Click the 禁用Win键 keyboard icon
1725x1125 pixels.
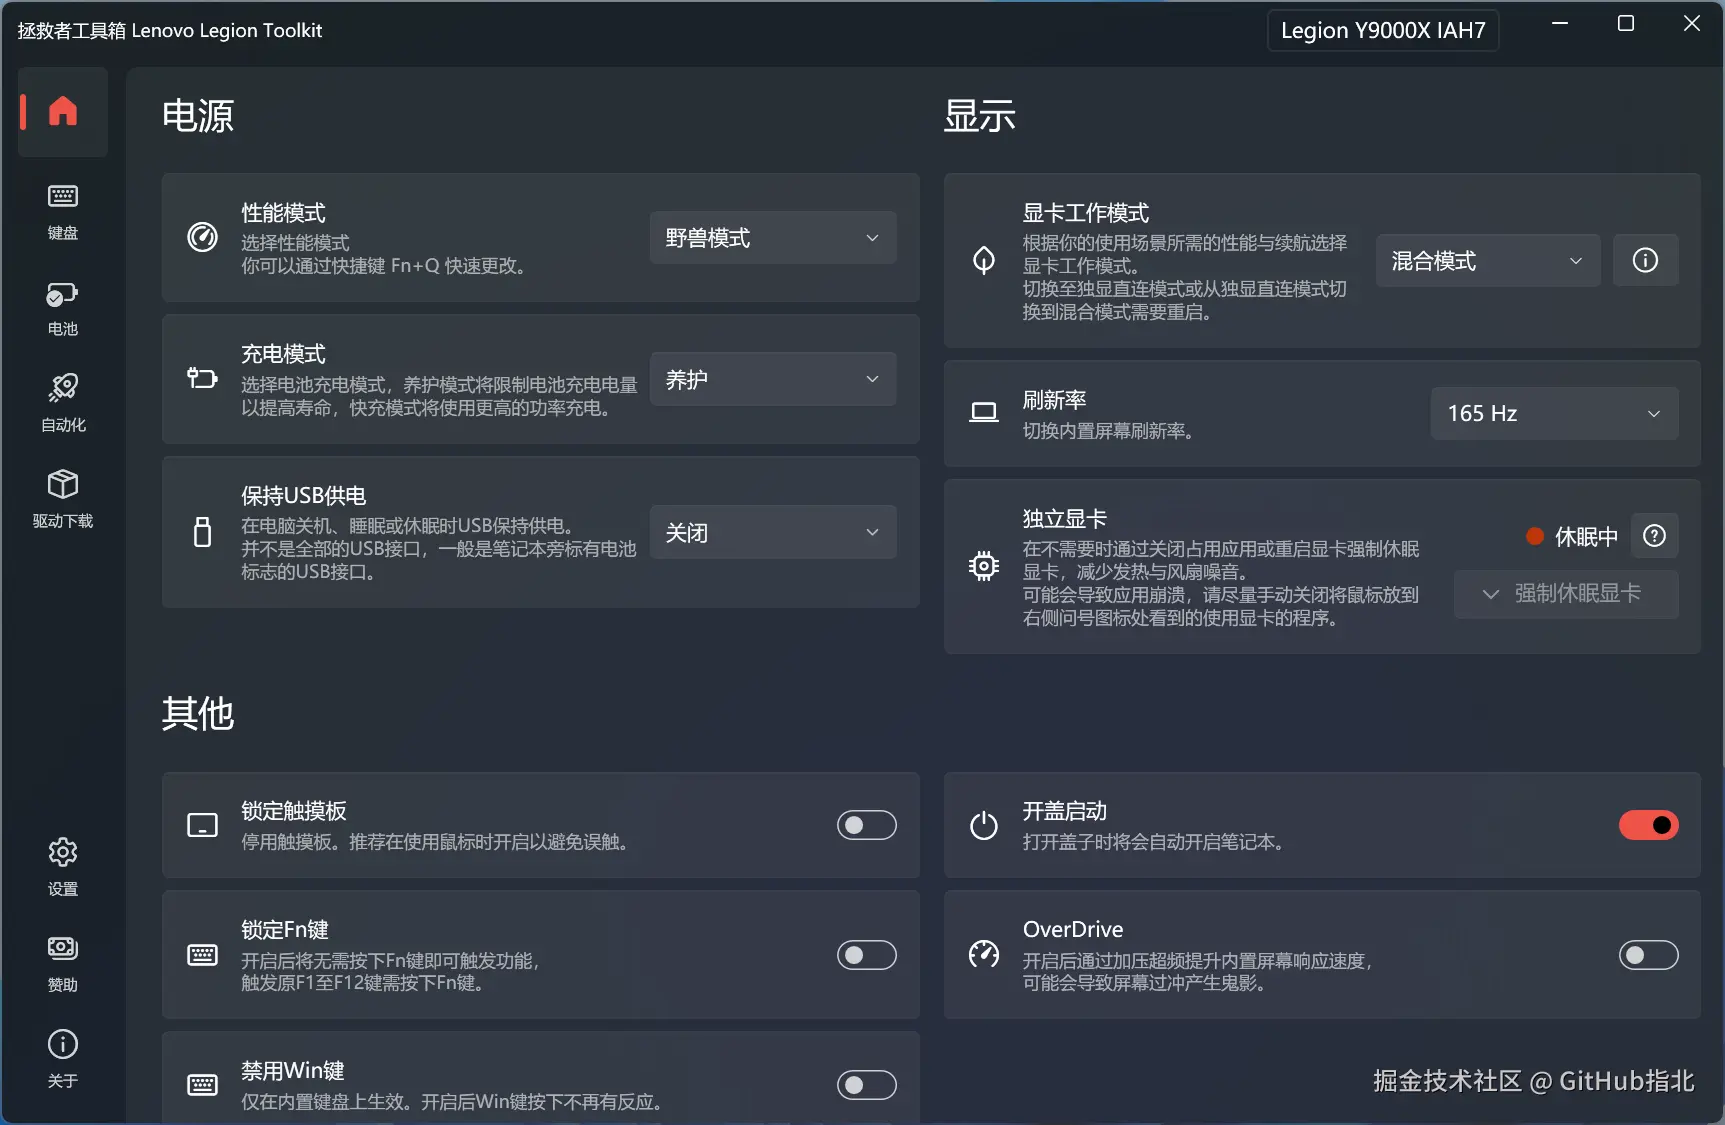tap(202, 1085)
